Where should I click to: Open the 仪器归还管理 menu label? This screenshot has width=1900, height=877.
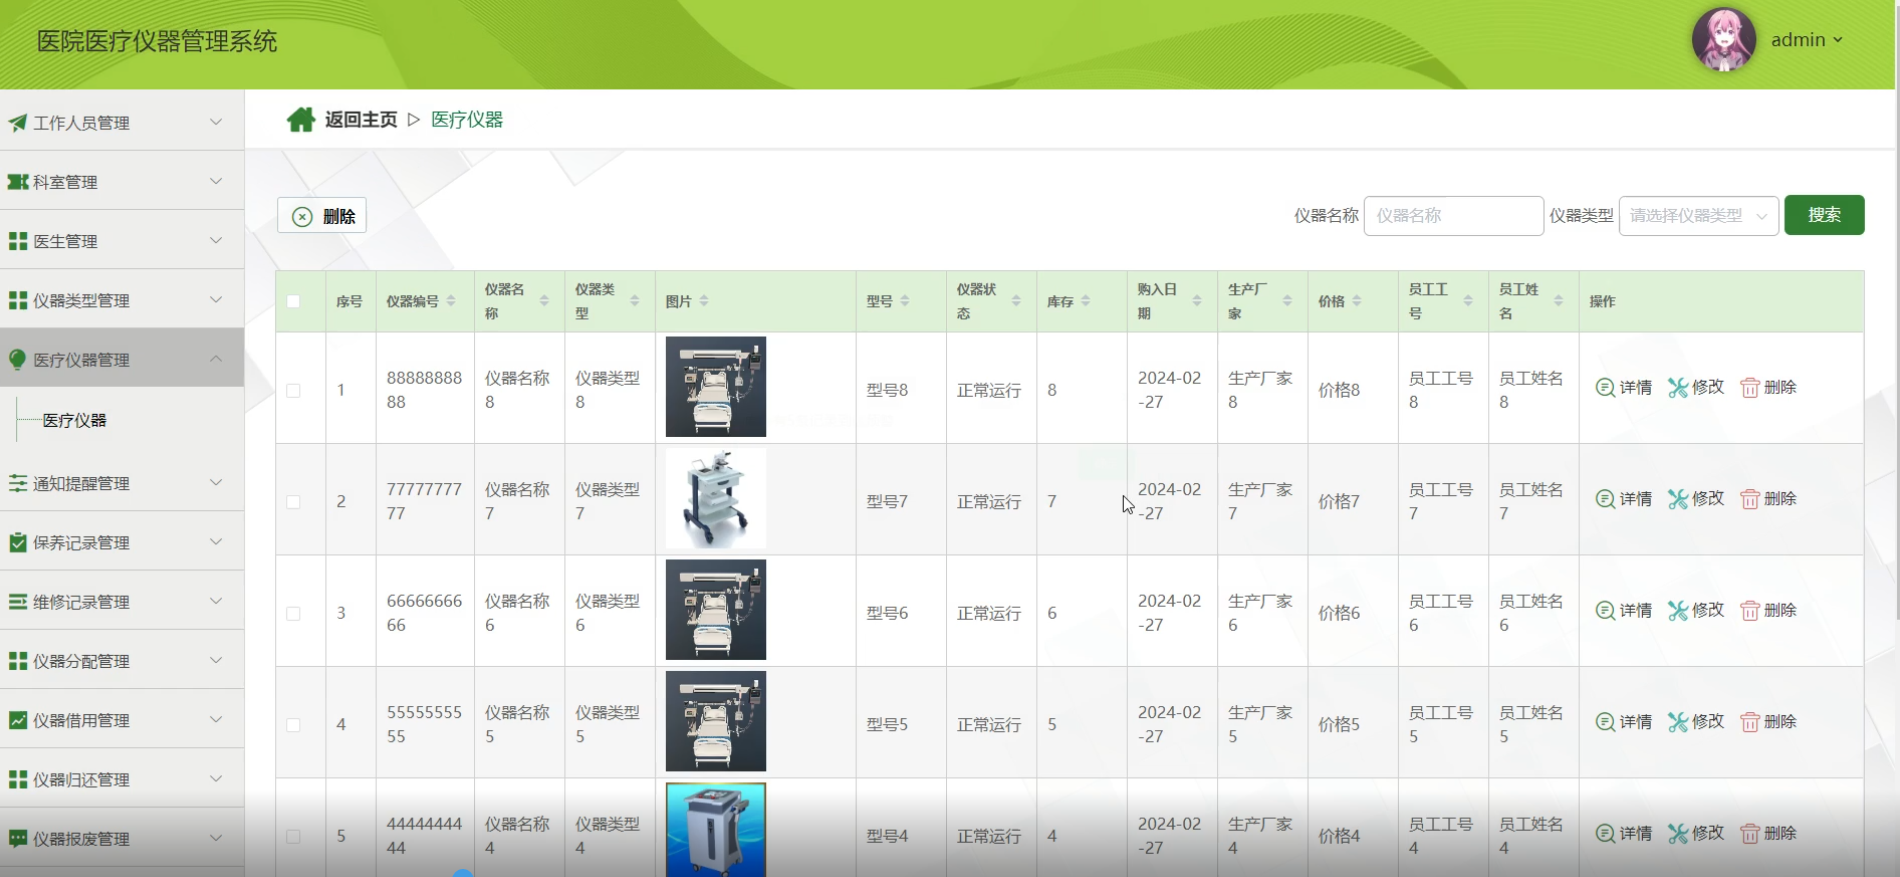tap(81, 780)
